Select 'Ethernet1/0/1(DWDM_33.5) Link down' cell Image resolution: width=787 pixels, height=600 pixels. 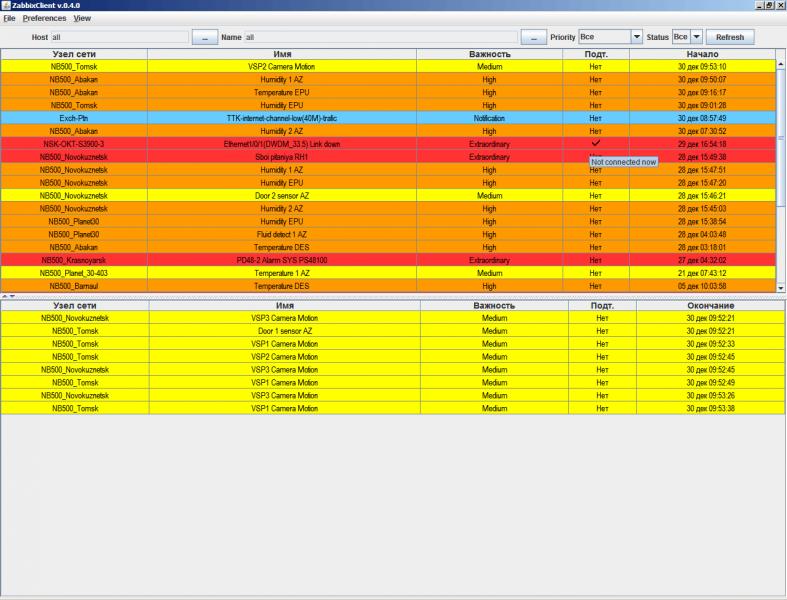282,144
